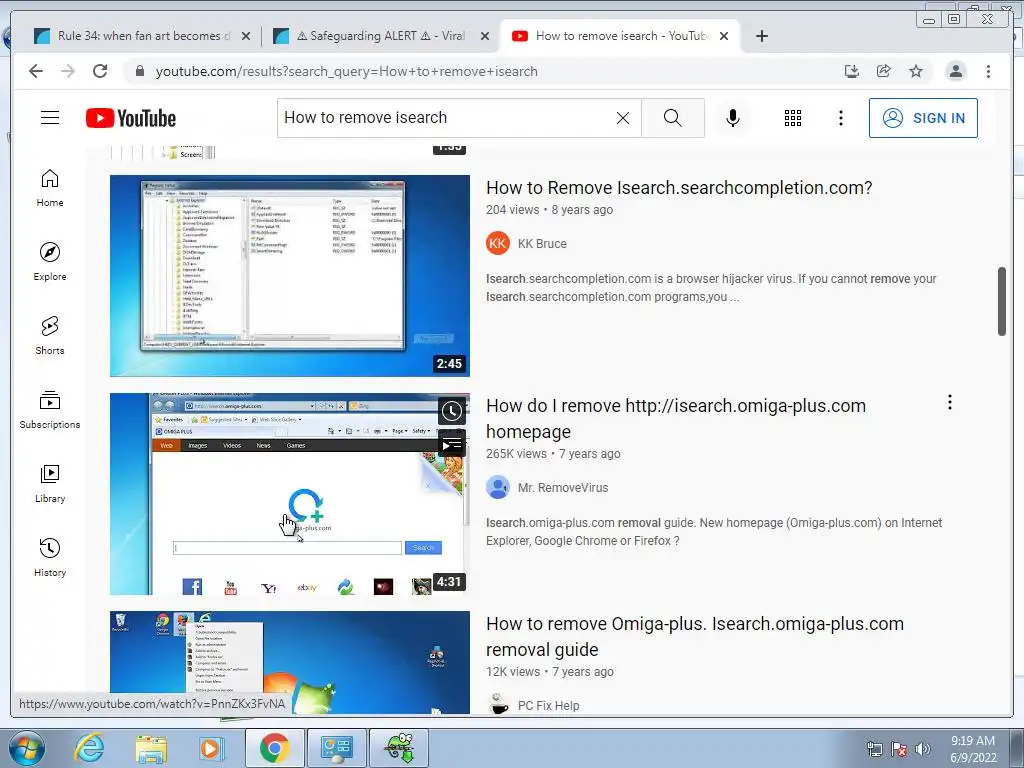Open the 2:45 registry editor video thumbnail
The width and height of the screenshot is (1024, 768).
coord(290,276)
